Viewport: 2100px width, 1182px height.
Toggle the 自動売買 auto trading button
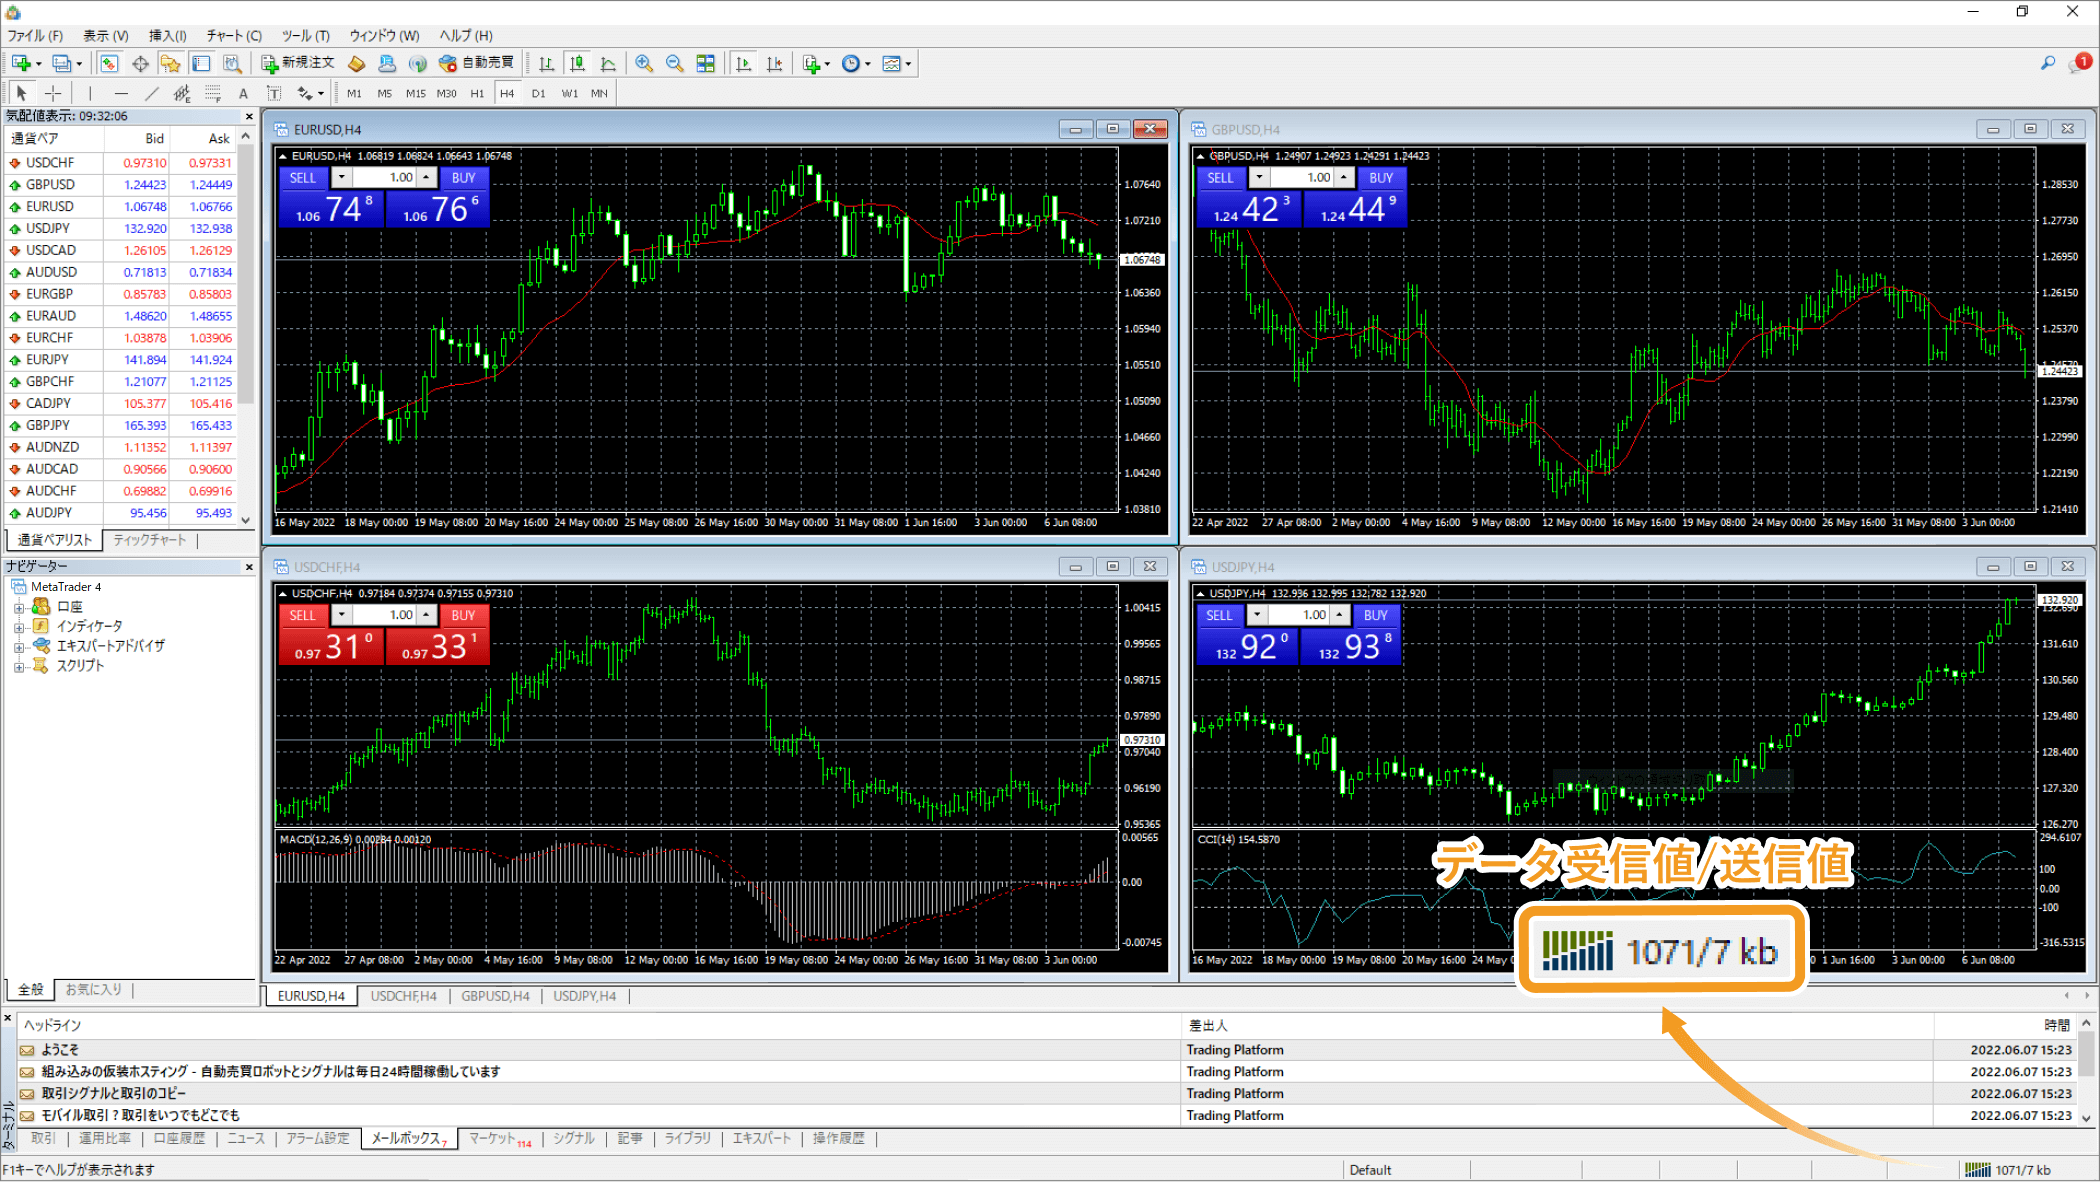pos(476,63)
